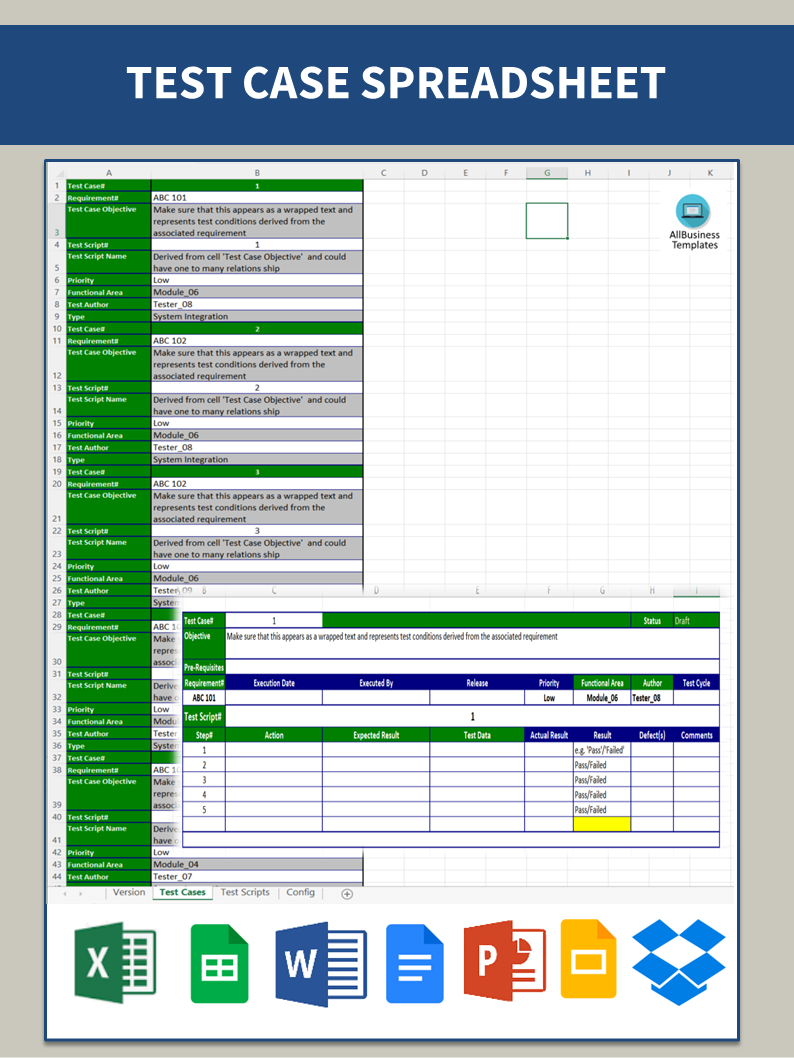Click step number 4 cell
794x1058 pixels.
204,795
